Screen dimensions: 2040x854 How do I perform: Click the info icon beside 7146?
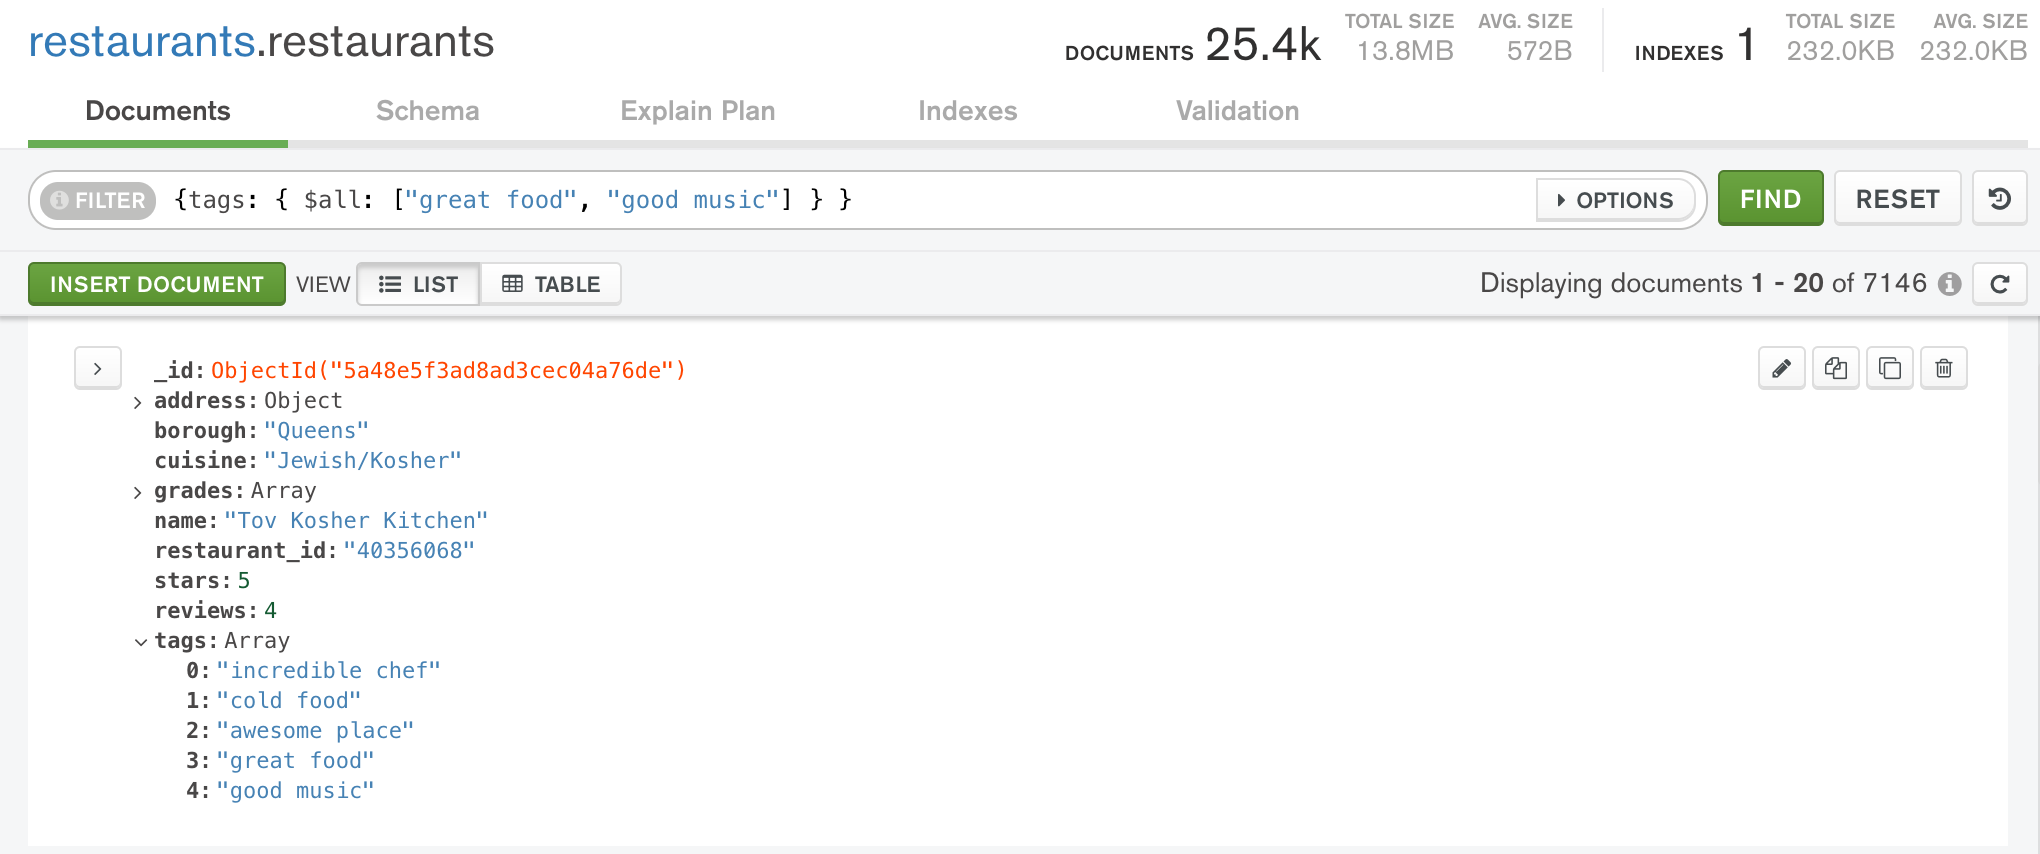(x=1949, y=284)
